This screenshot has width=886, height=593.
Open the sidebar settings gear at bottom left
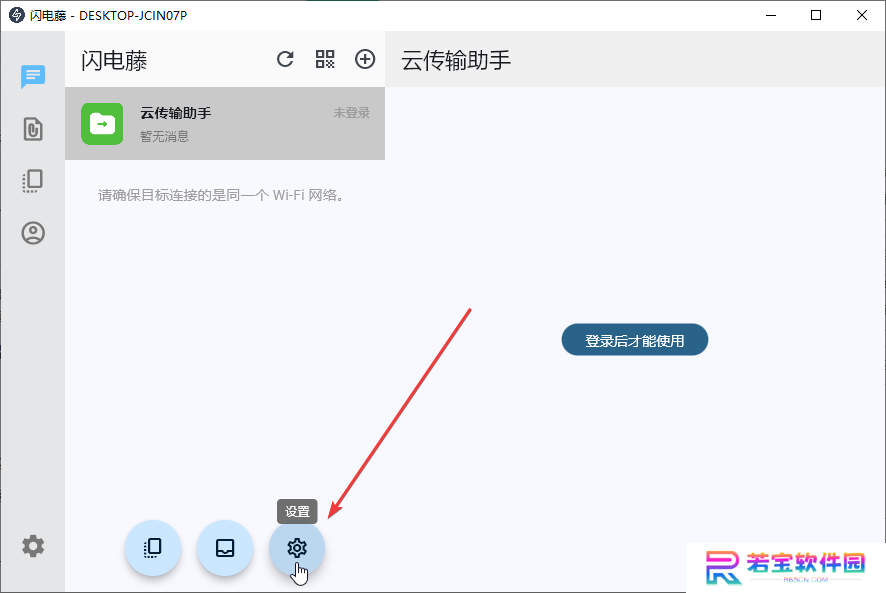(x=33, y=546)
